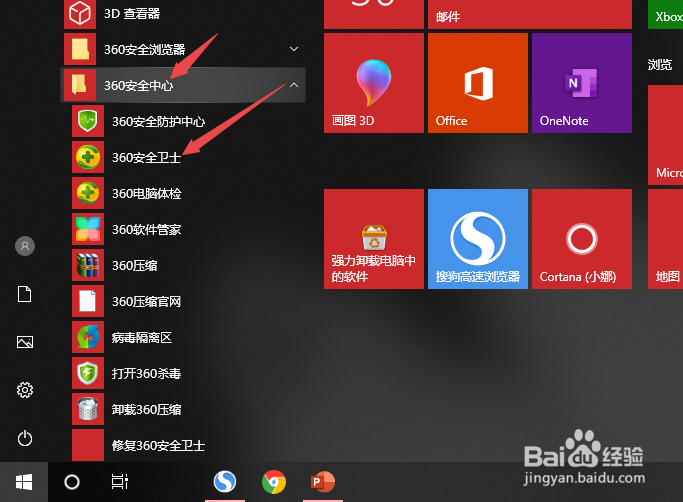Launch the OneNote tile
Viewport: 683px width, 502px height.
point(582,83)
